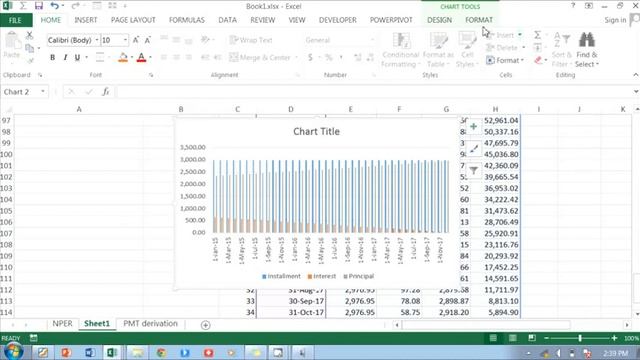Expand the Name Box dropdown for Chart 2
Screen dimensions: 640x360
pos(43,92)
